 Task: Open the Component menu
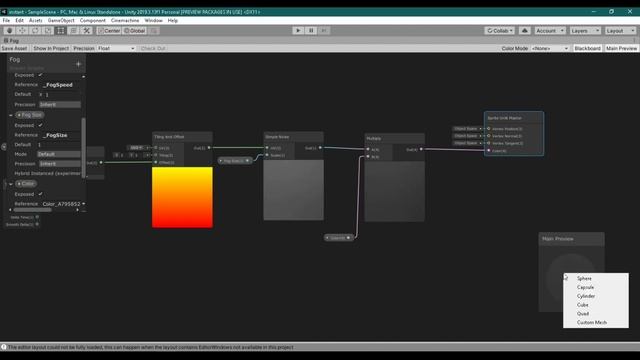coord(93,20)
